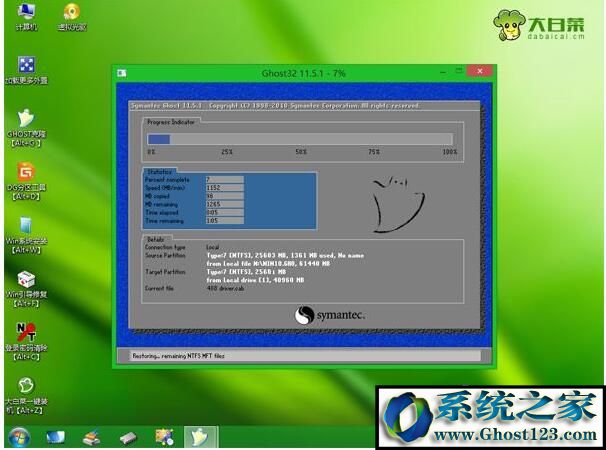Click the Speed (MB/min) value field
606x450 pixels.
point(225,188)
